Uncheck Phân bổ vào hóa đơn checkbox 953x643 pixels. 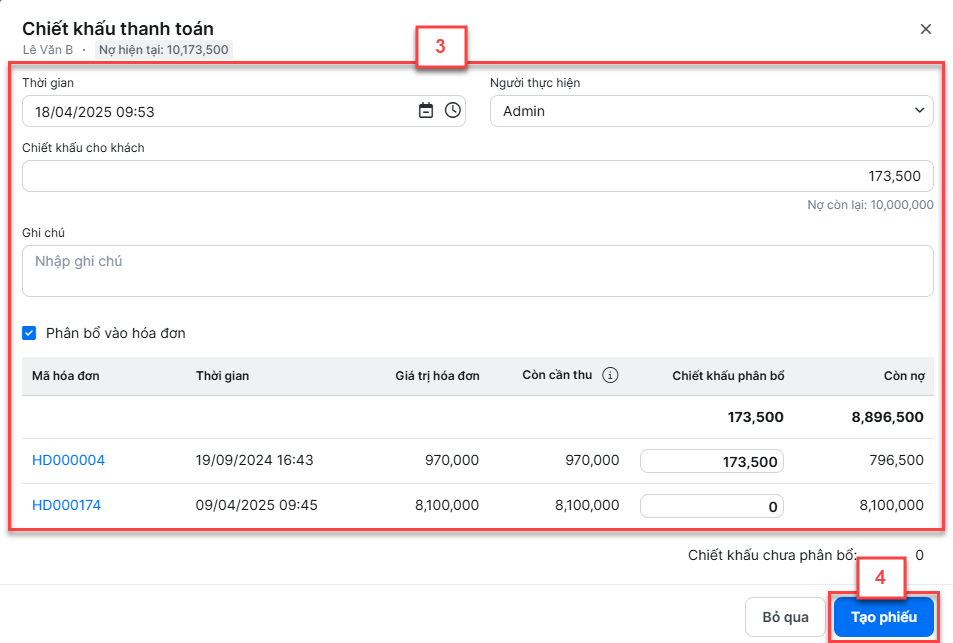[x=29, y=333]
